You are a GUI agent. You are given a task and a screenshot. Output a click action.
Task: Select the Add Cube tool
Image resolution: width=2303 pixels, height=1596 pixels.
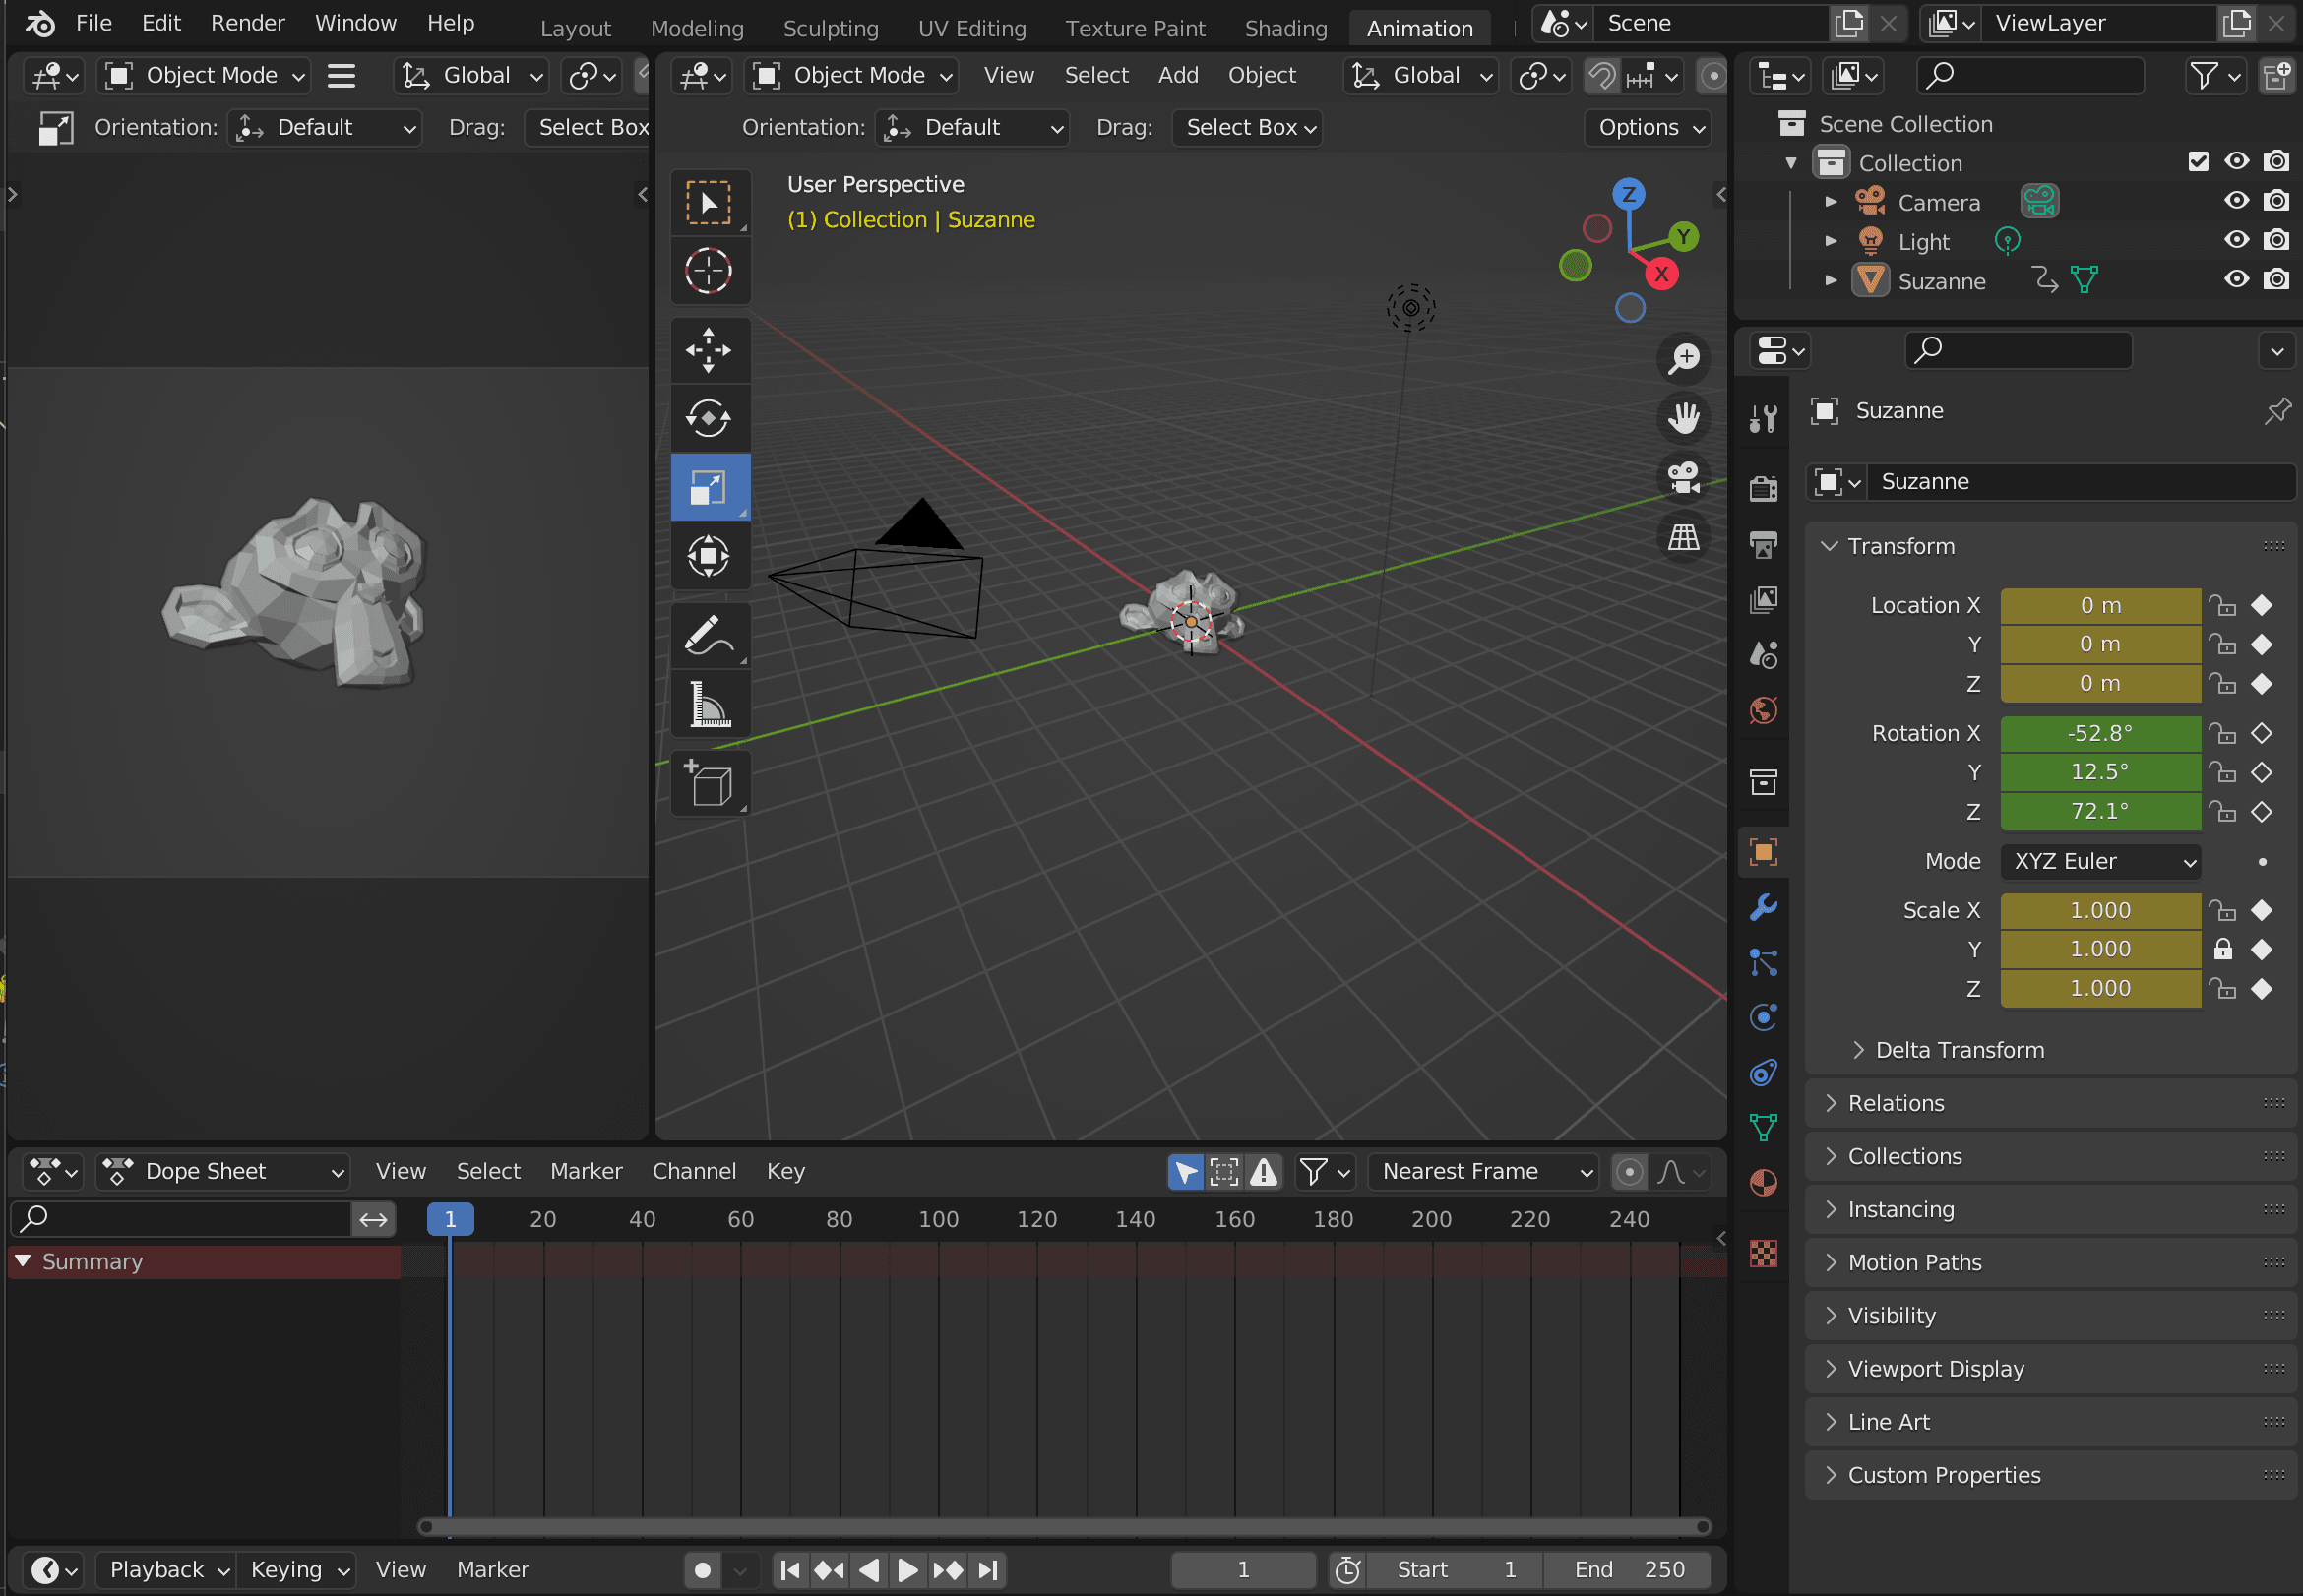pyautogui.click(x=709, y=784)
